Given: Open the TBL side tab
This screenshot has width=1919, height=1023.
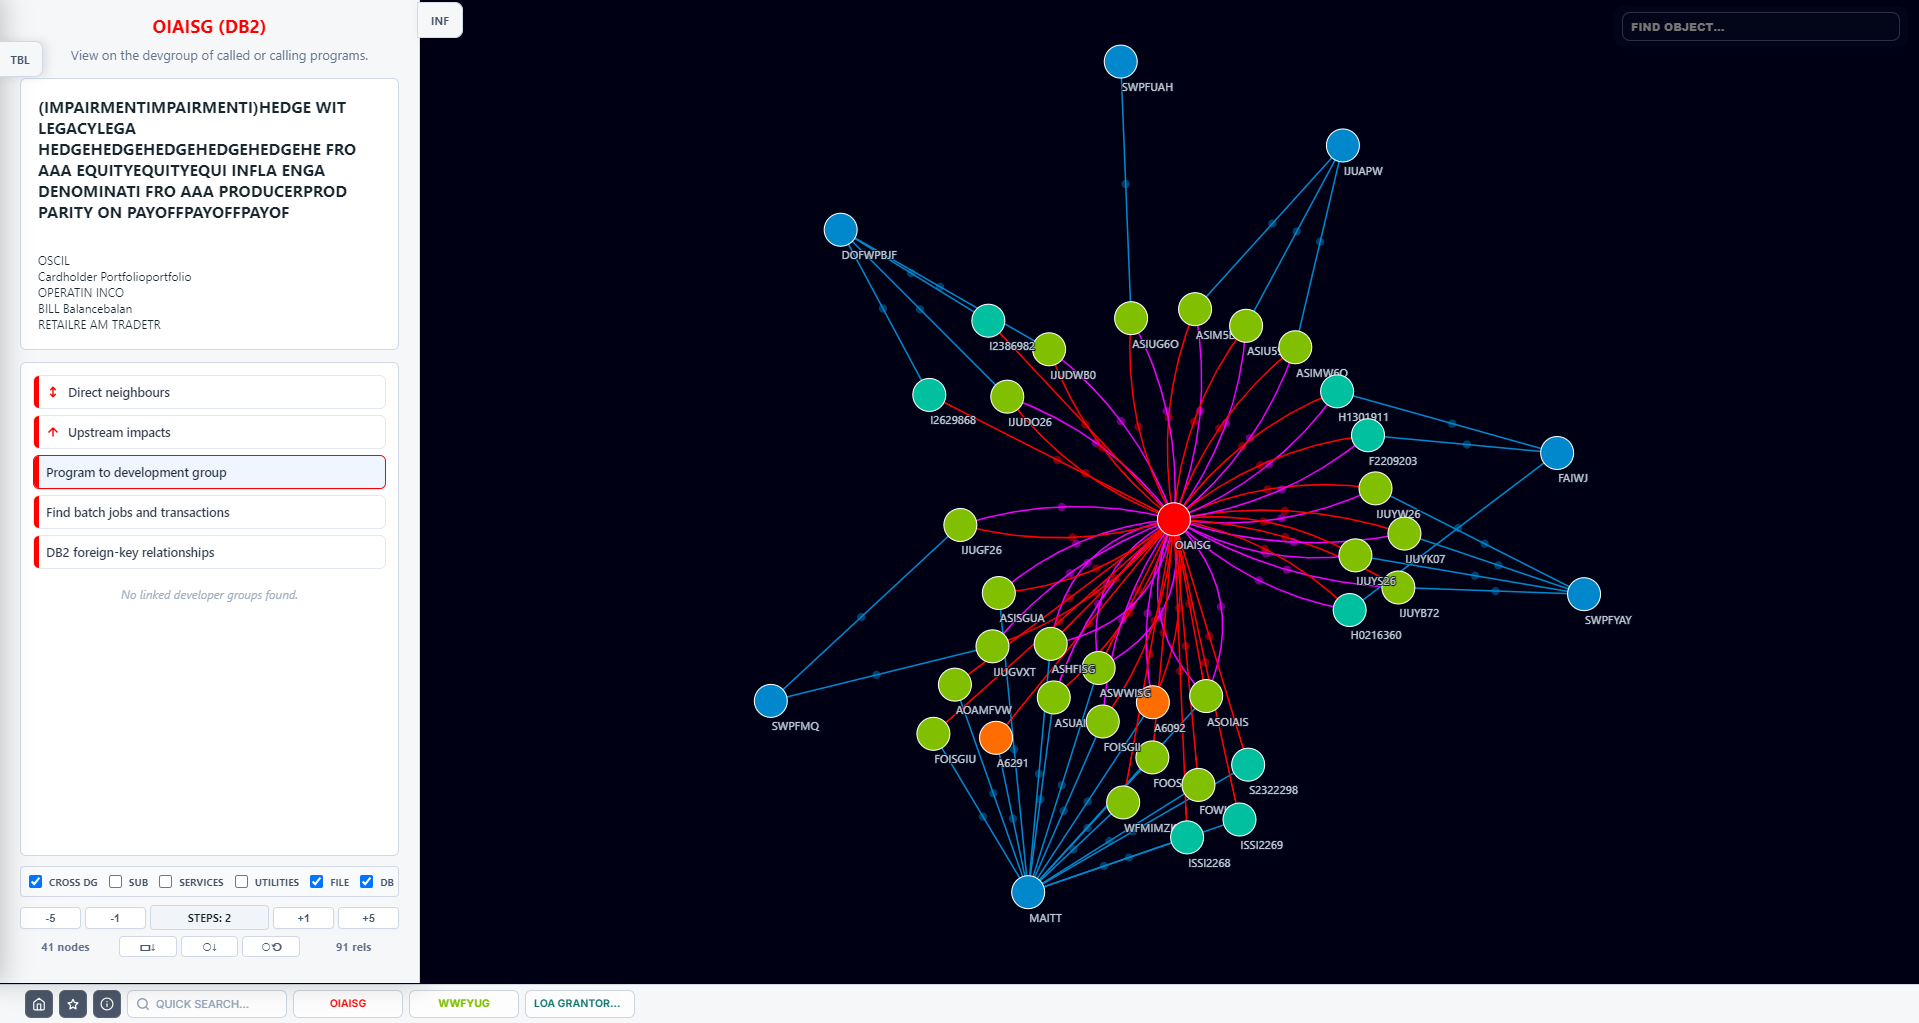Looking at the screenshot, I should 21,60.
